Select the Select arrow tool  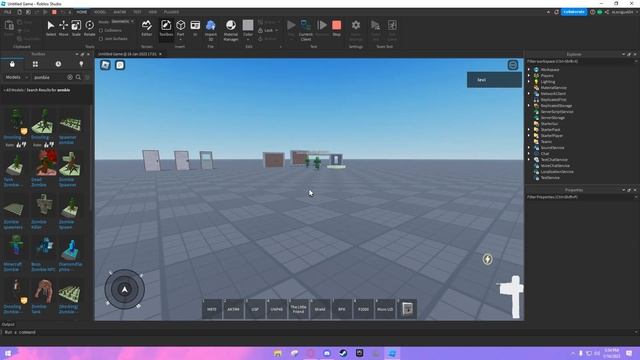51,28
